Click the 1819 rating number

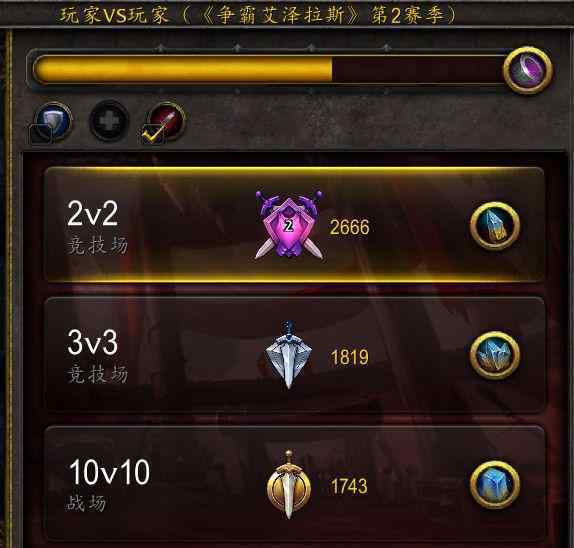coord(349,357)
